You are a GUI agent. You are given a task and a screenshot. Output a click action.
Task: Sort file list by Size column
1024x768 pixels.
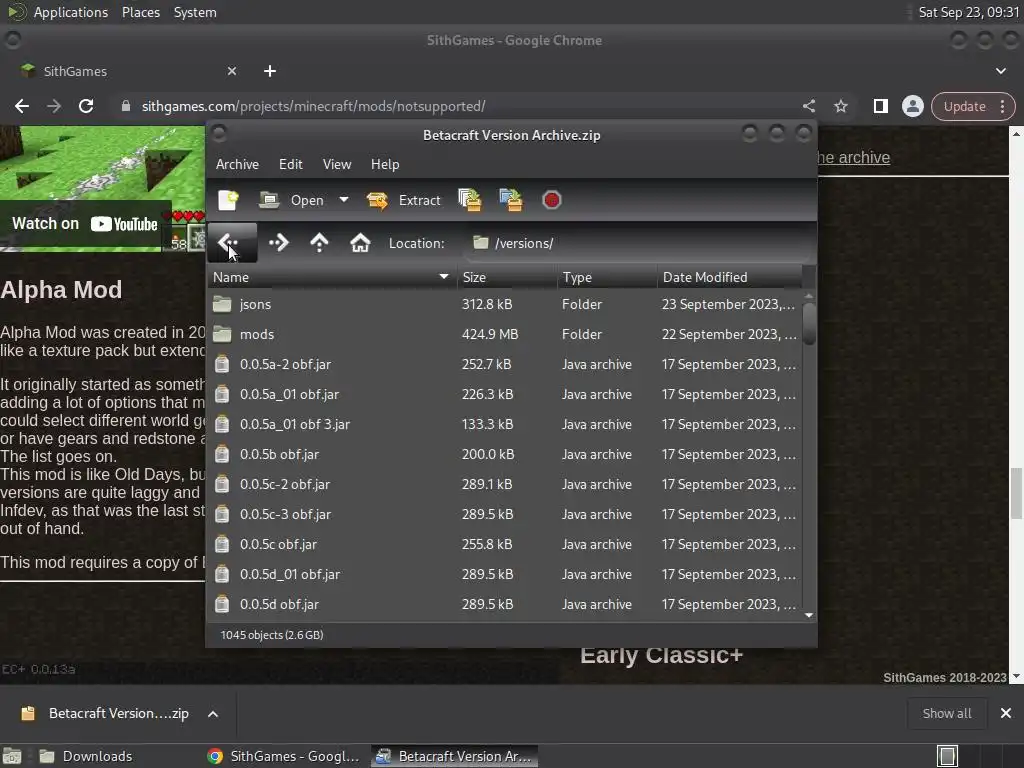pyautogui.click(x=507, y=277)
